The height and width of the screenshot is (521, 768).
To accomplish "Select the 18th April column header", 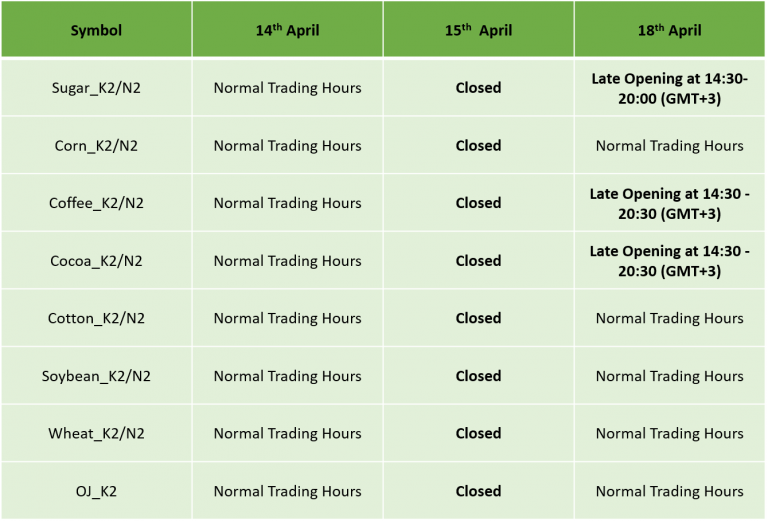I will [670, 29].
